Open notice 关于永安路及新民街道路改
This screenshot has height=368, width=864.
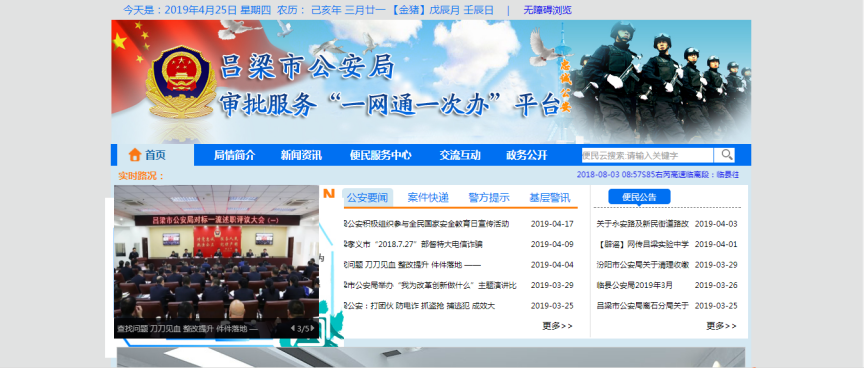click(642, 224)
